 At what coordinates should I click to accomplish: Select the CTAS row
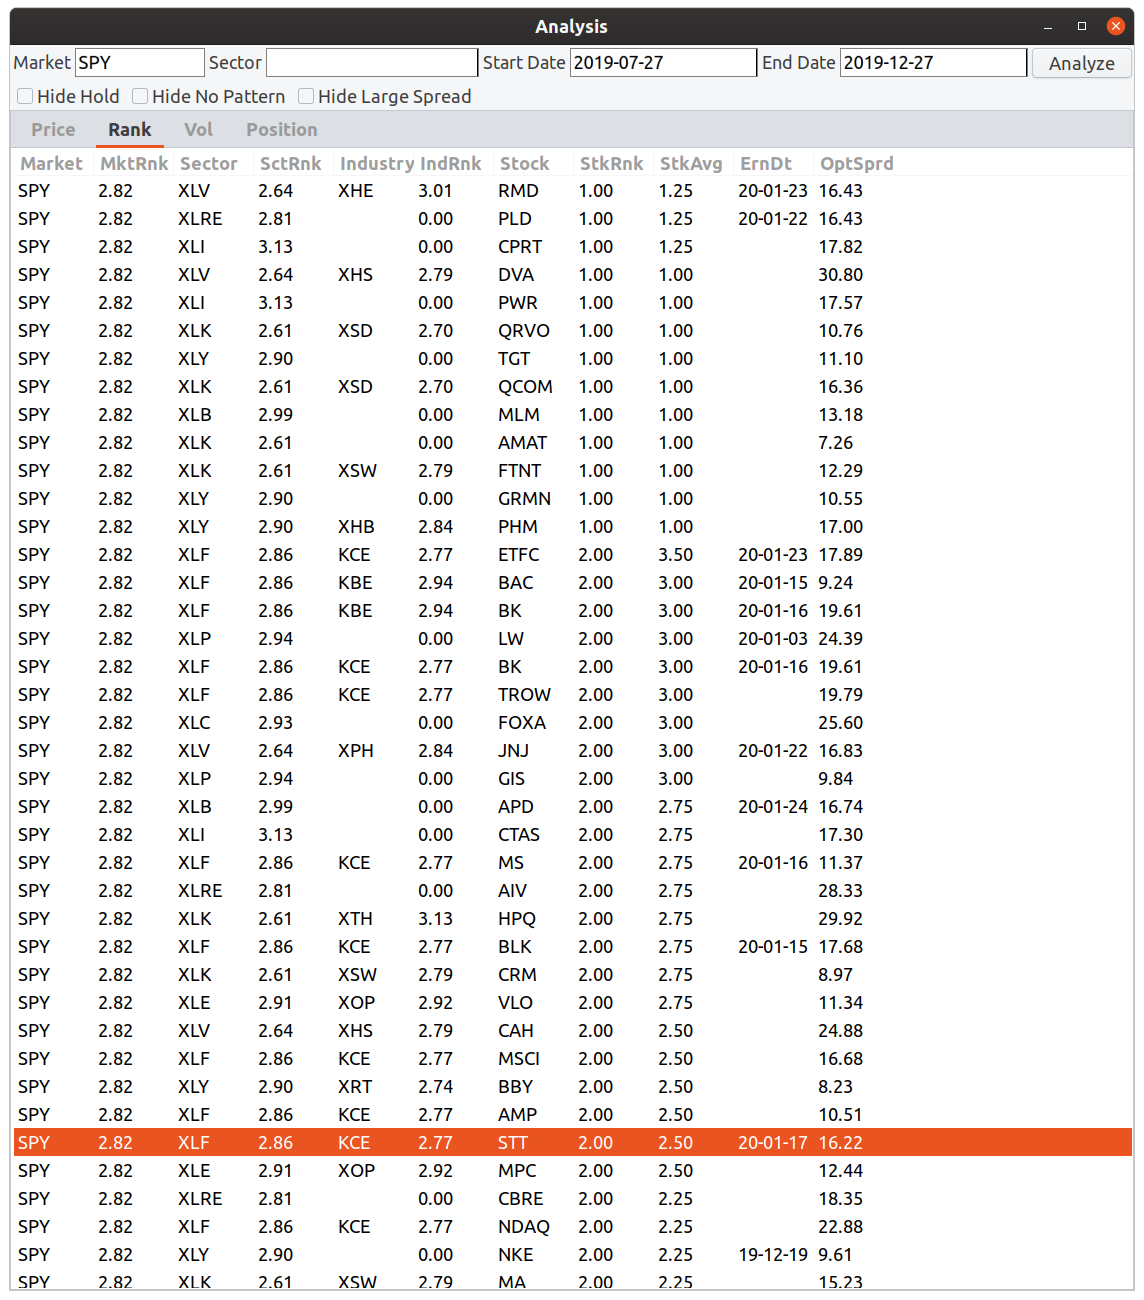coord(573,835)
